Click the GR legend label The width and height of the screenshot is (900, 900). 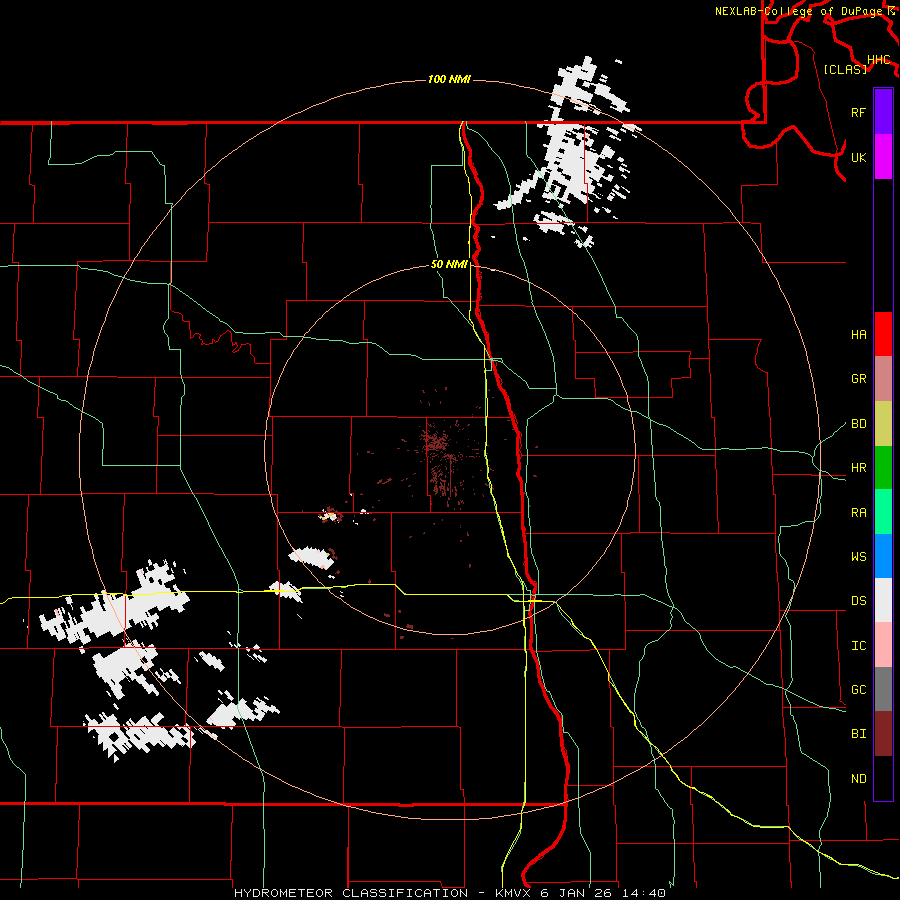[858, 379]
